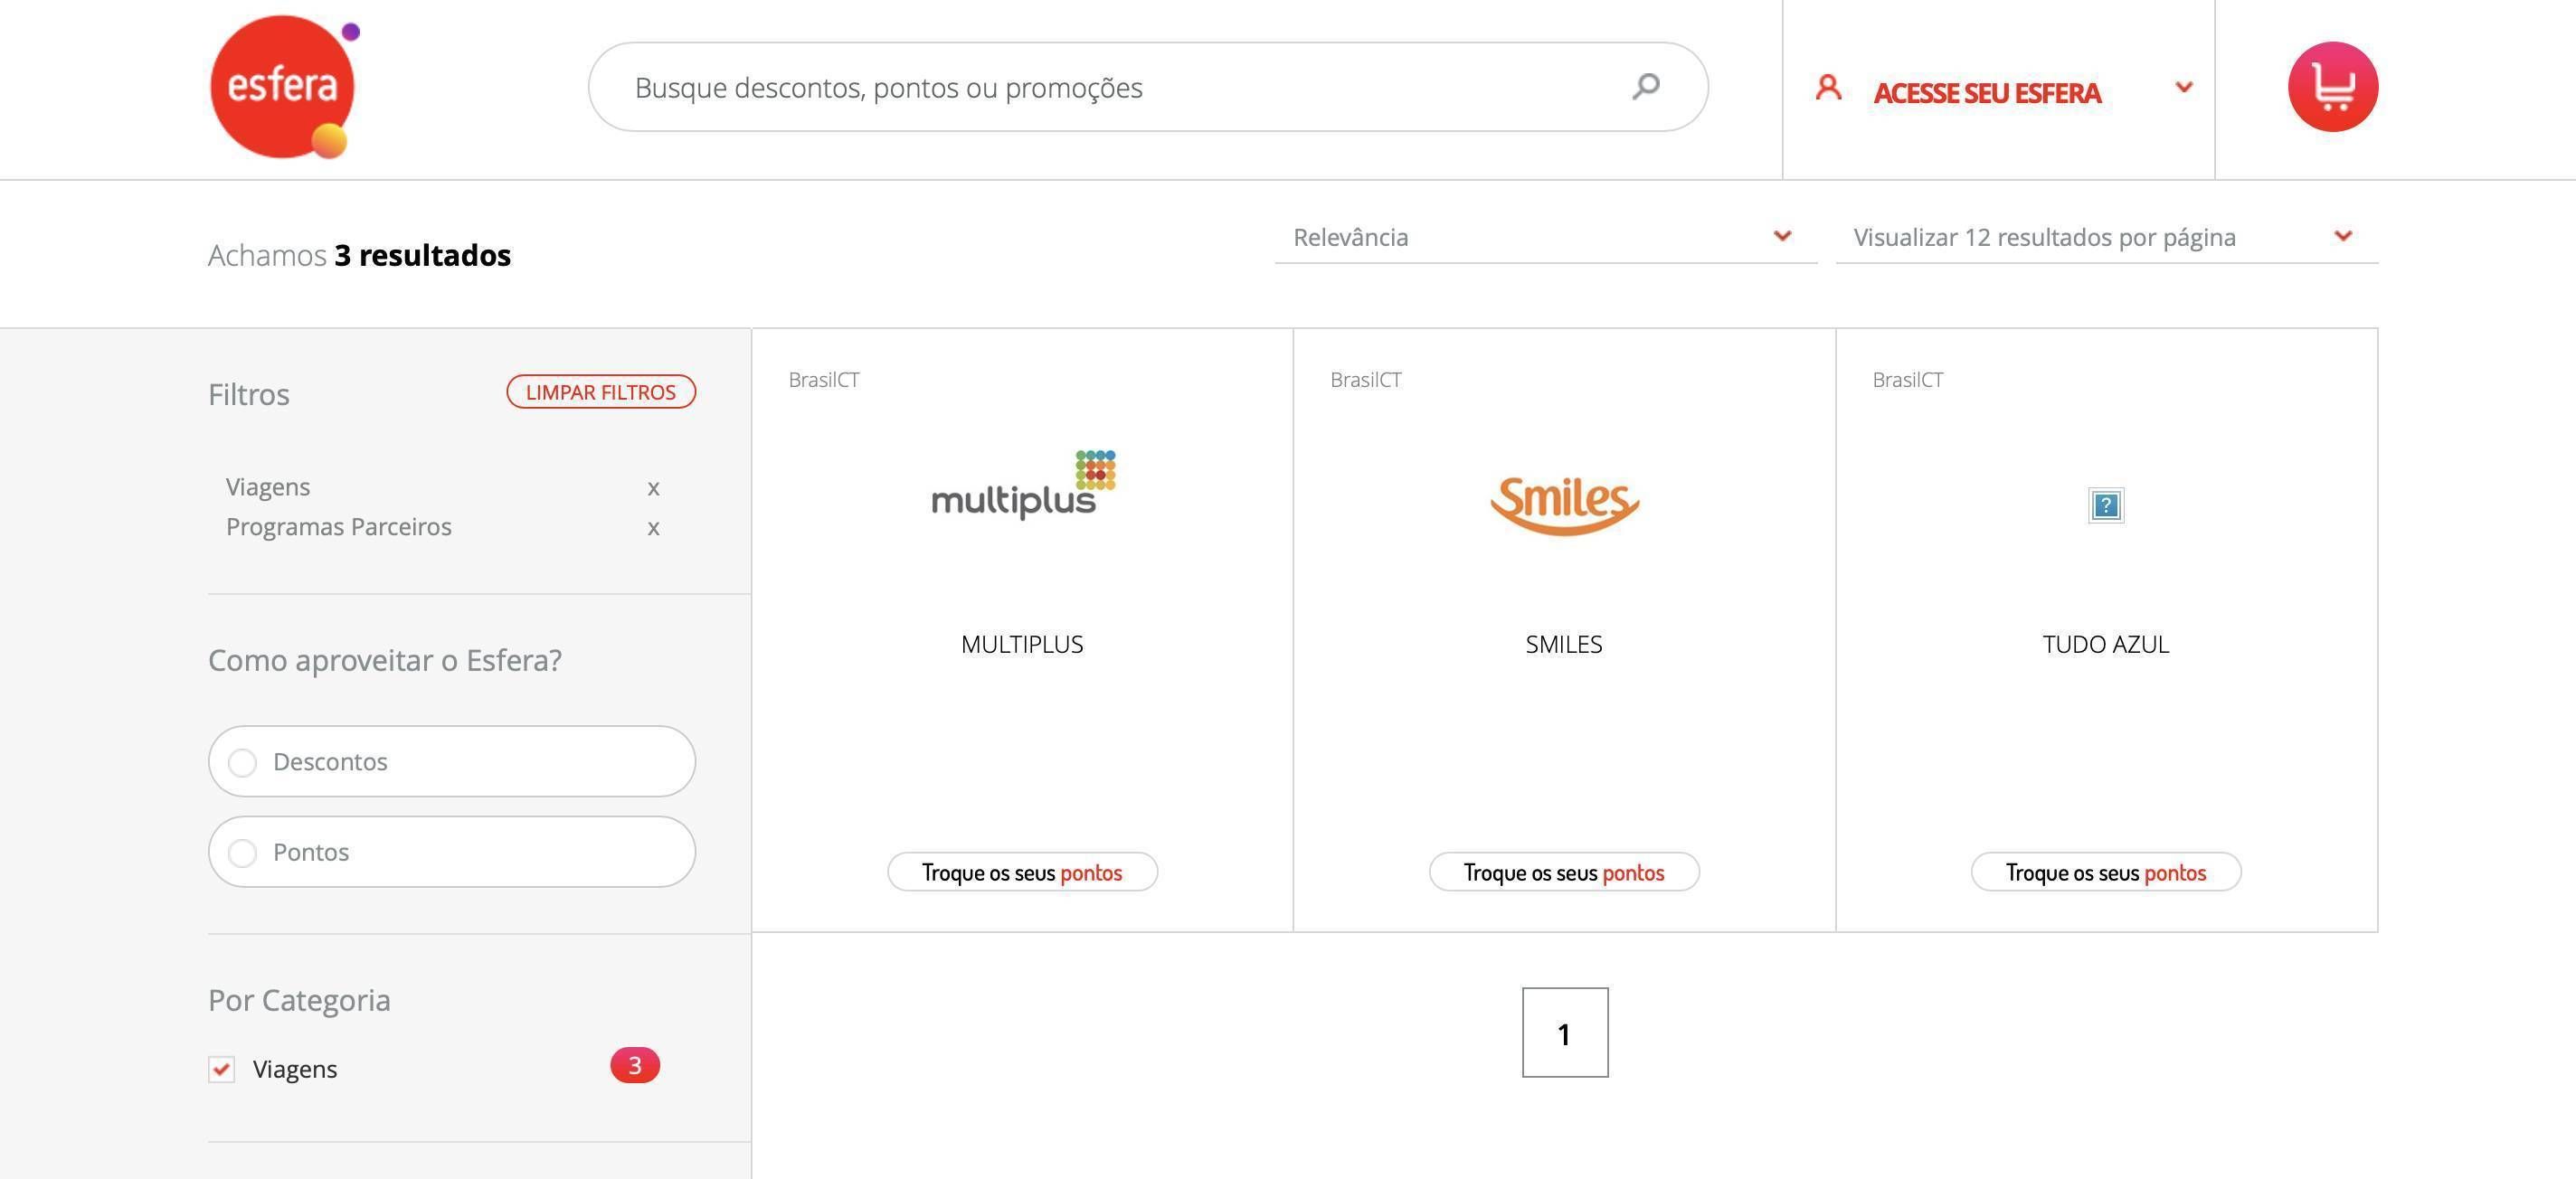This screenshot has width=2576, height=1179.
Task: Go to page 1
Action: click(x=1565, y=1033)
